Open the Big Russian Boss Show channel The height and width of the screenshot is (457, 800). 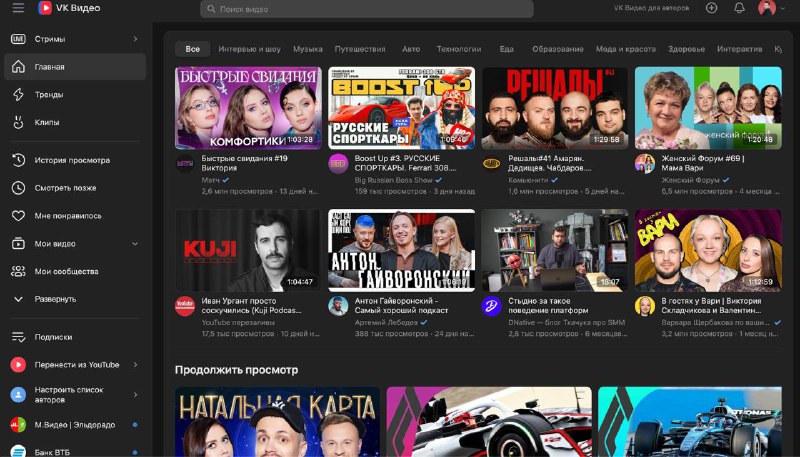tap(393, 180)
